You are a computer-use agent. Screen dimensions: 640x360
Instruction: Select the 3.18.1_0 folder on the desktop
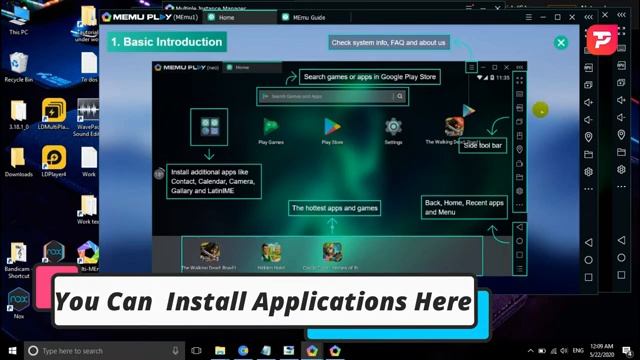[18, 115]
